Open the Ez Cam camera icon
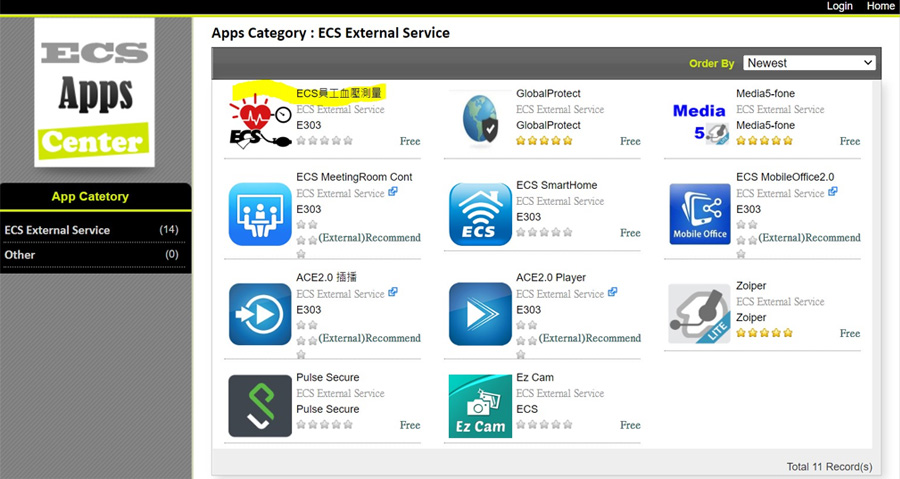The width and height of the screenshot is (900, 479). (480, 406)
